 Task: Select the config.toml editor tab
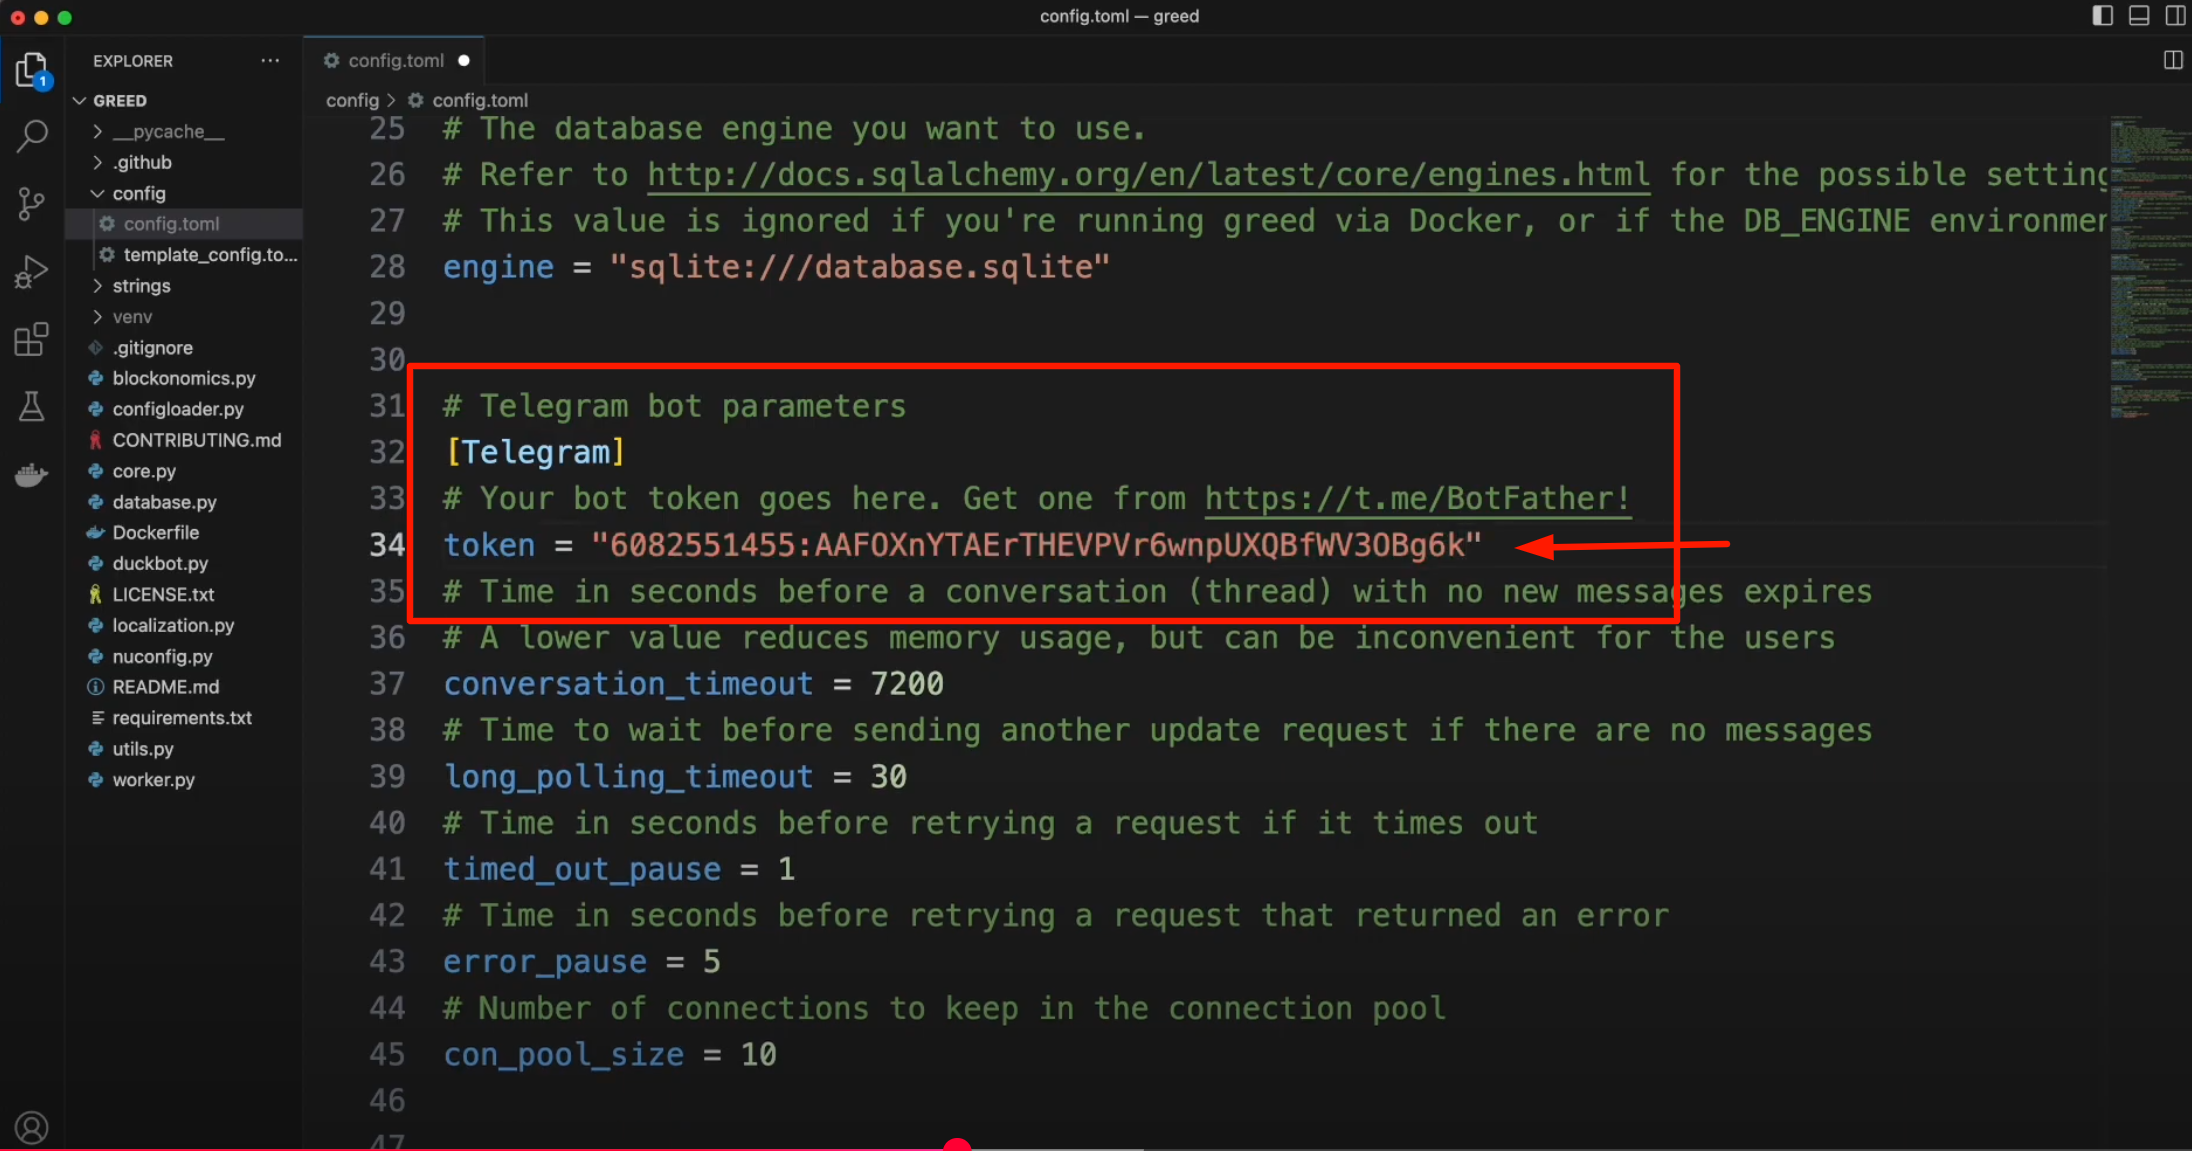coord(395,60)
